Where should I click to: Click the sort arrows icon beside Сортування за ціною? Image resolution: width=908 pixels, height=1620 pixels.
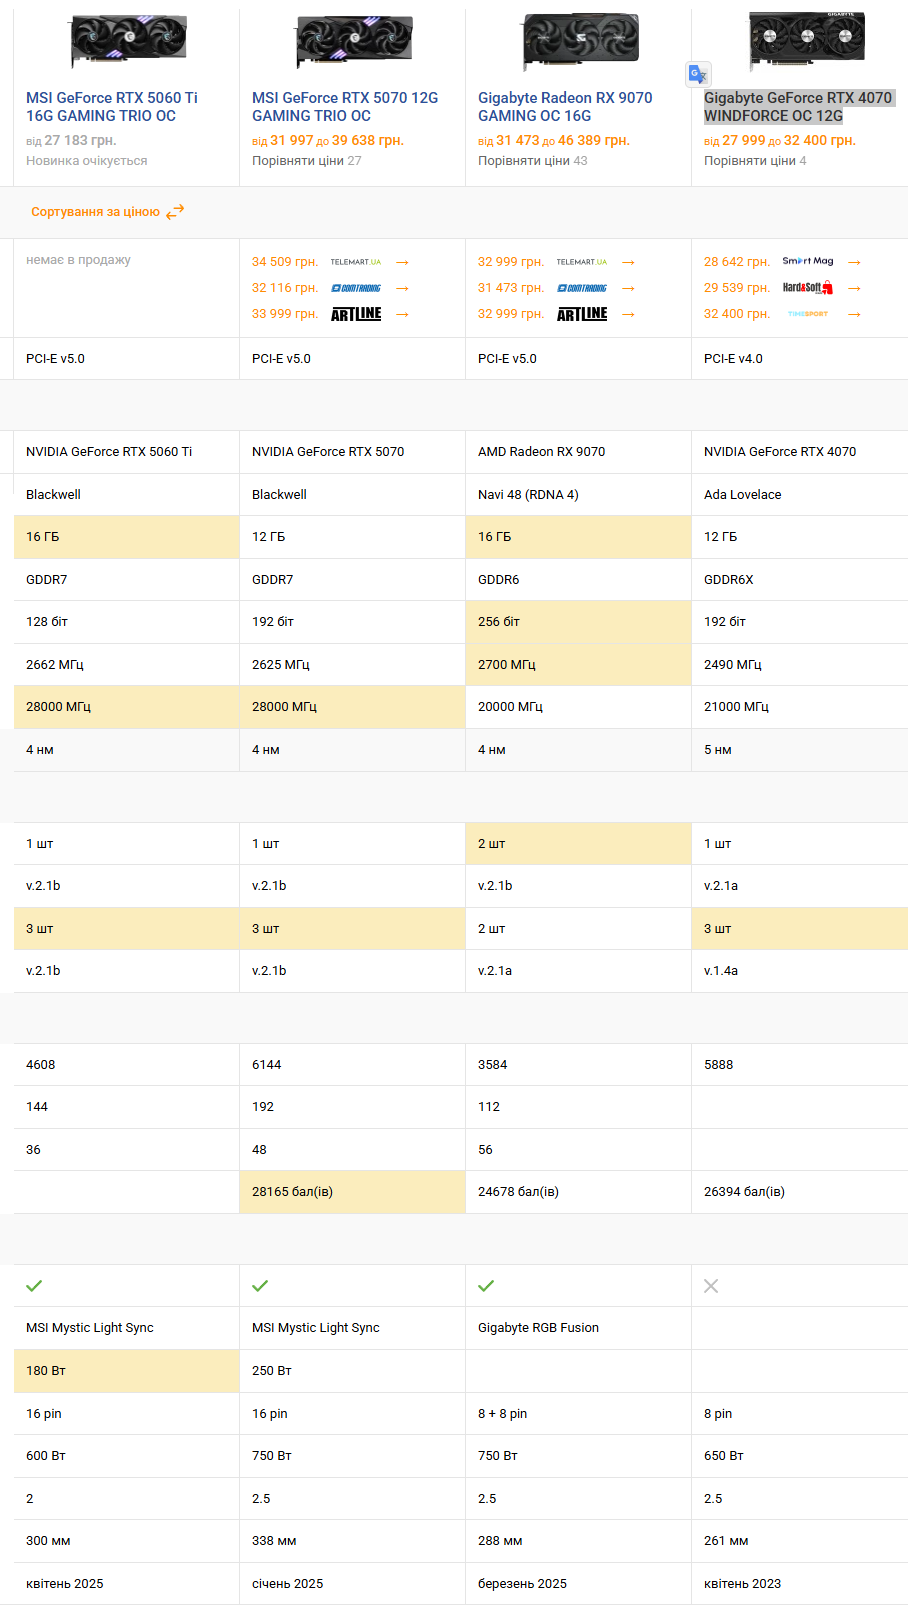[175, 212]
